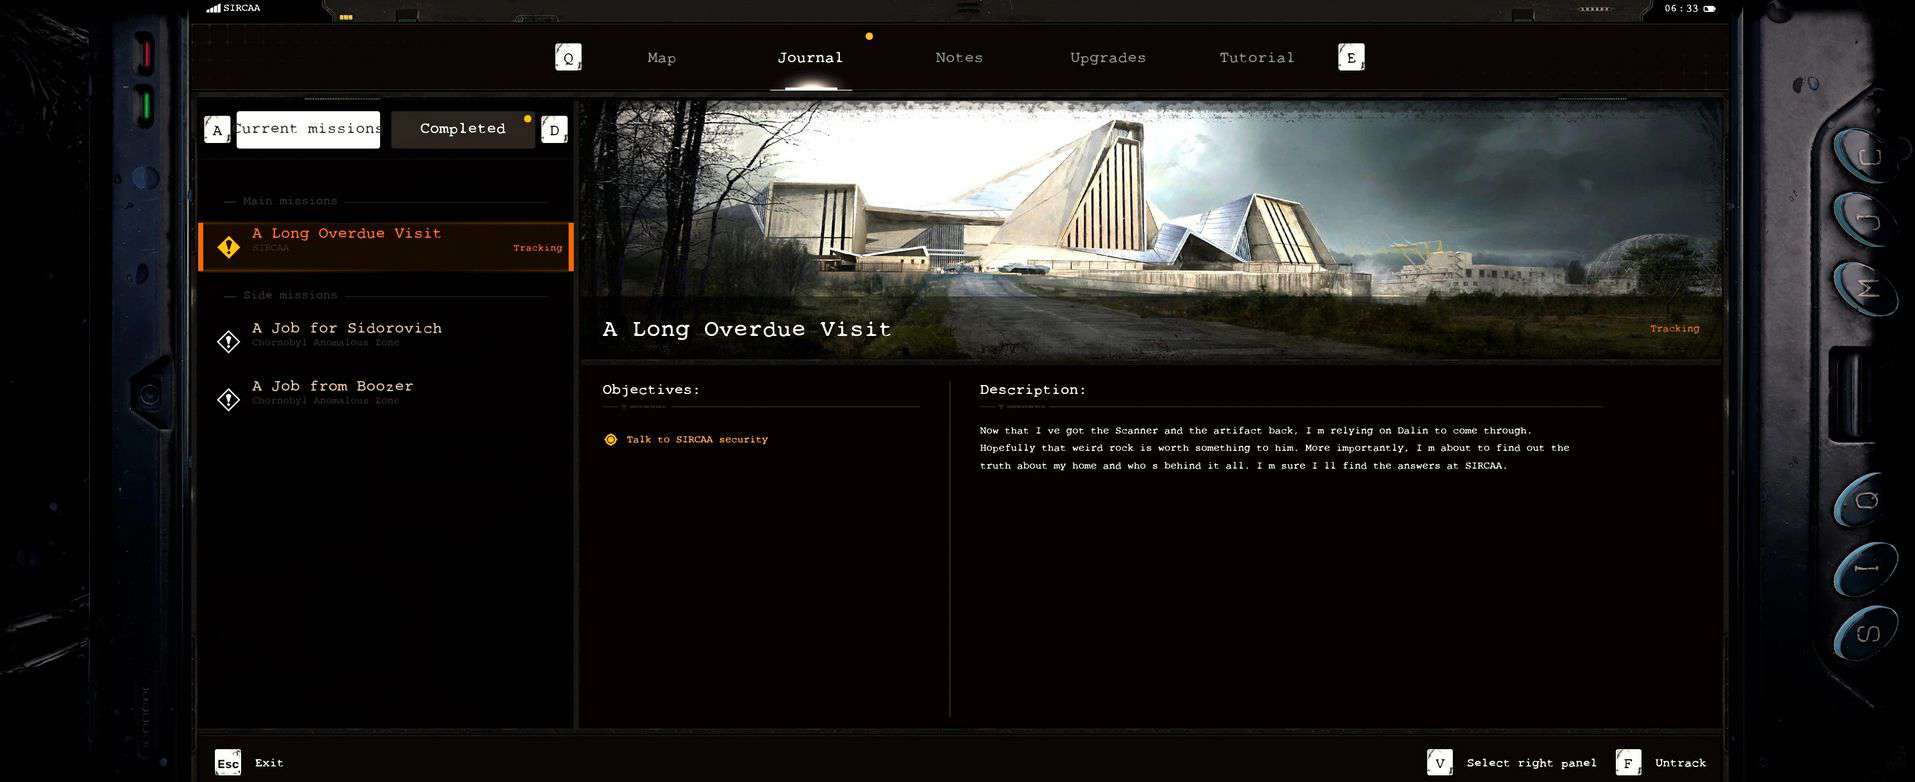Open the Upgrades tab
This screenshot has width=1915, height=782.
click(x=1107, y=58)
